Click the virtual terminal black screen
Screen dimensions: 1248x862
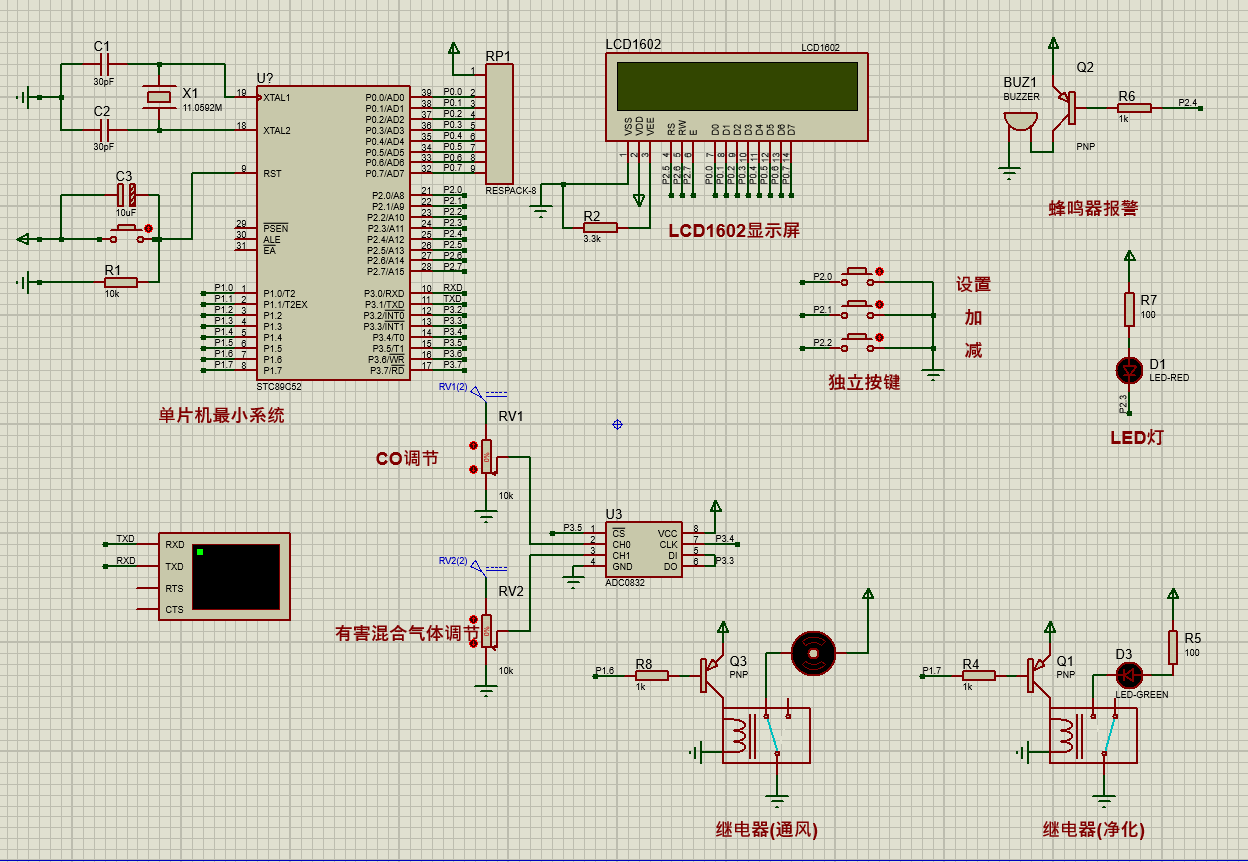pos(238,577)
